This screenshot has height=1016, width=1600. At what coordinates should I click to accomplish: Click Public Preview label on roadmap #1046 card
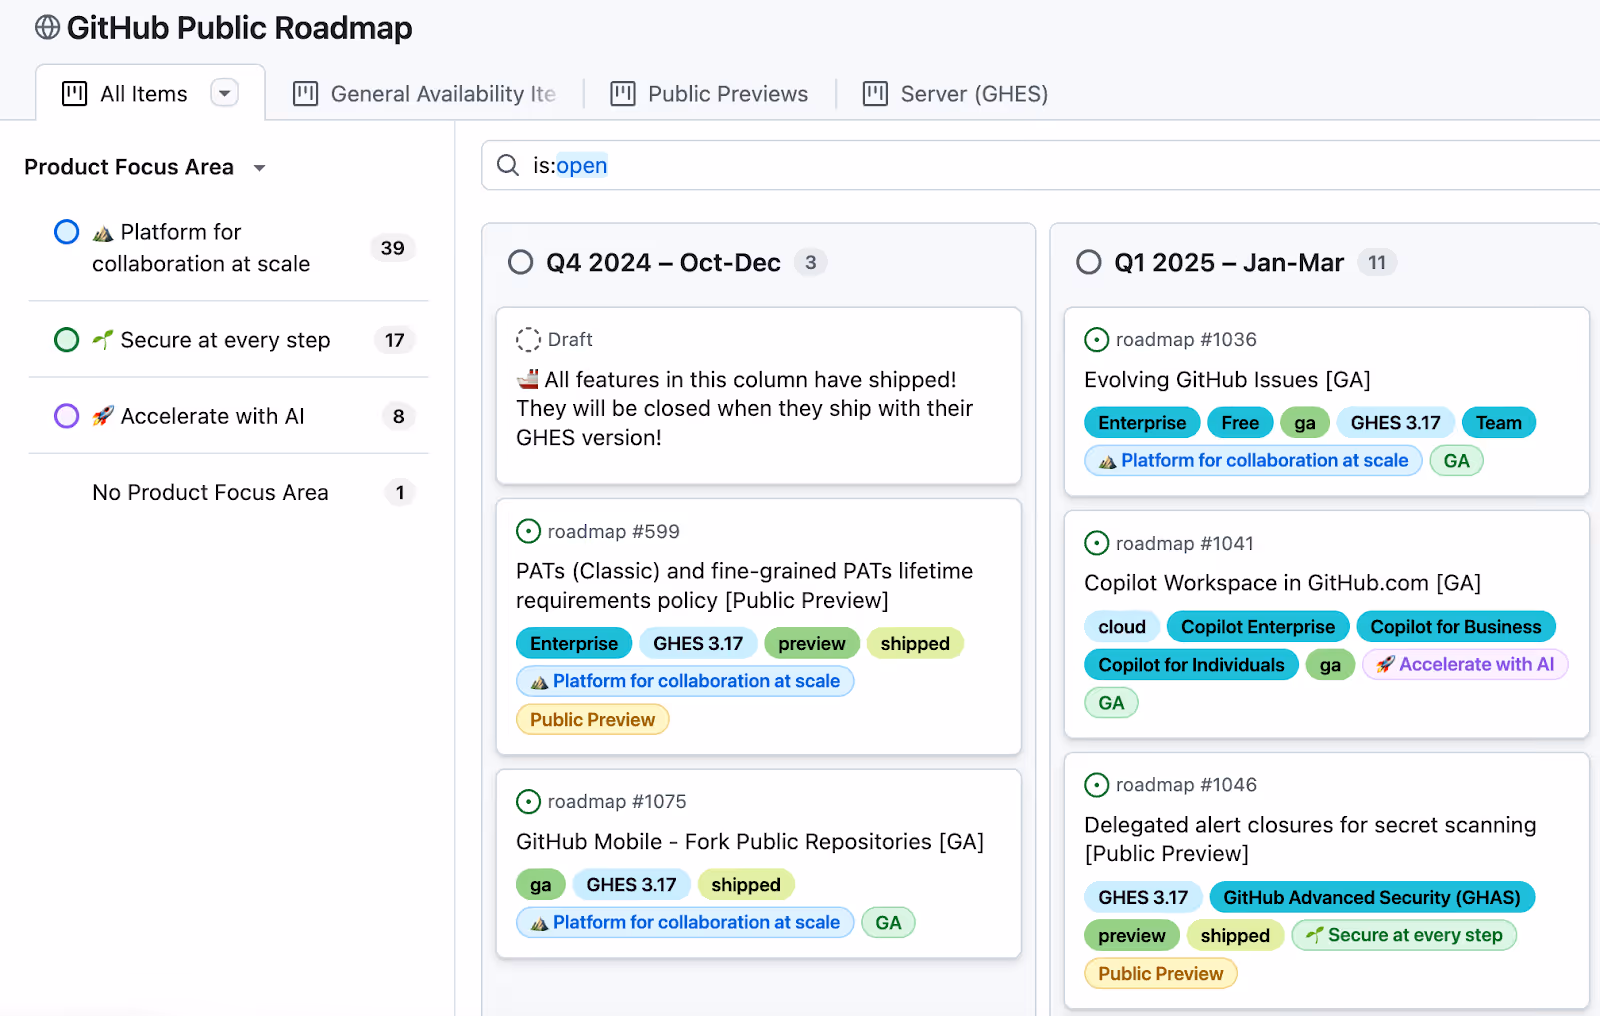(x=1160, y=973)
